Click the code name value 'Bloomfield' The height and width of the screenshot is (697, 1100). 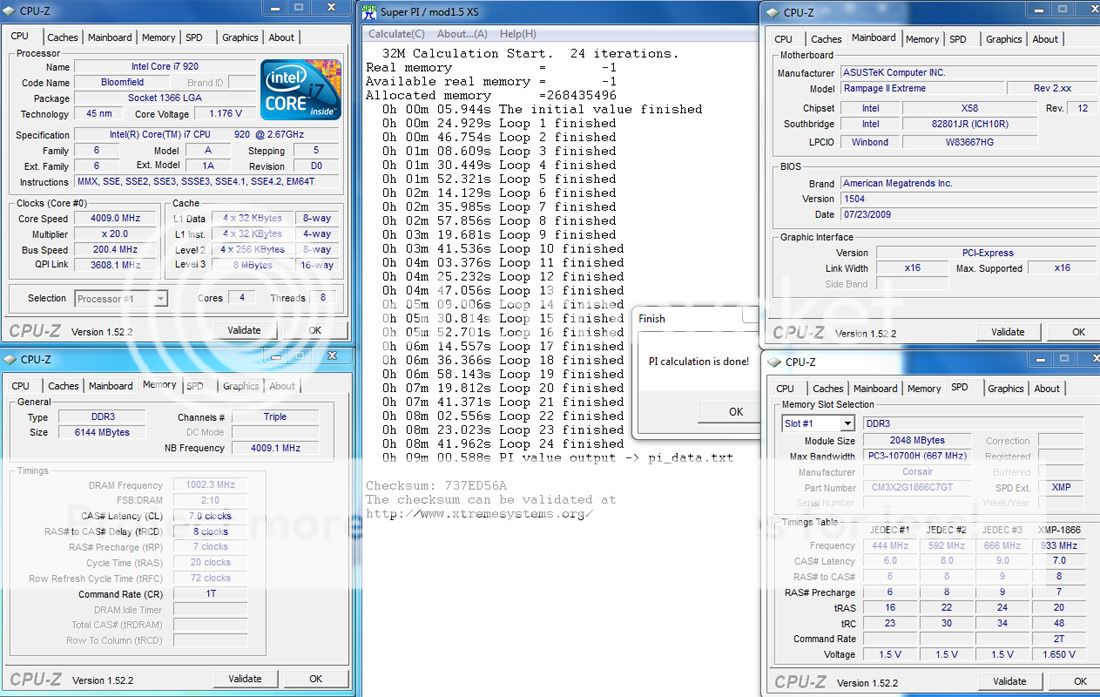point(122,82)
